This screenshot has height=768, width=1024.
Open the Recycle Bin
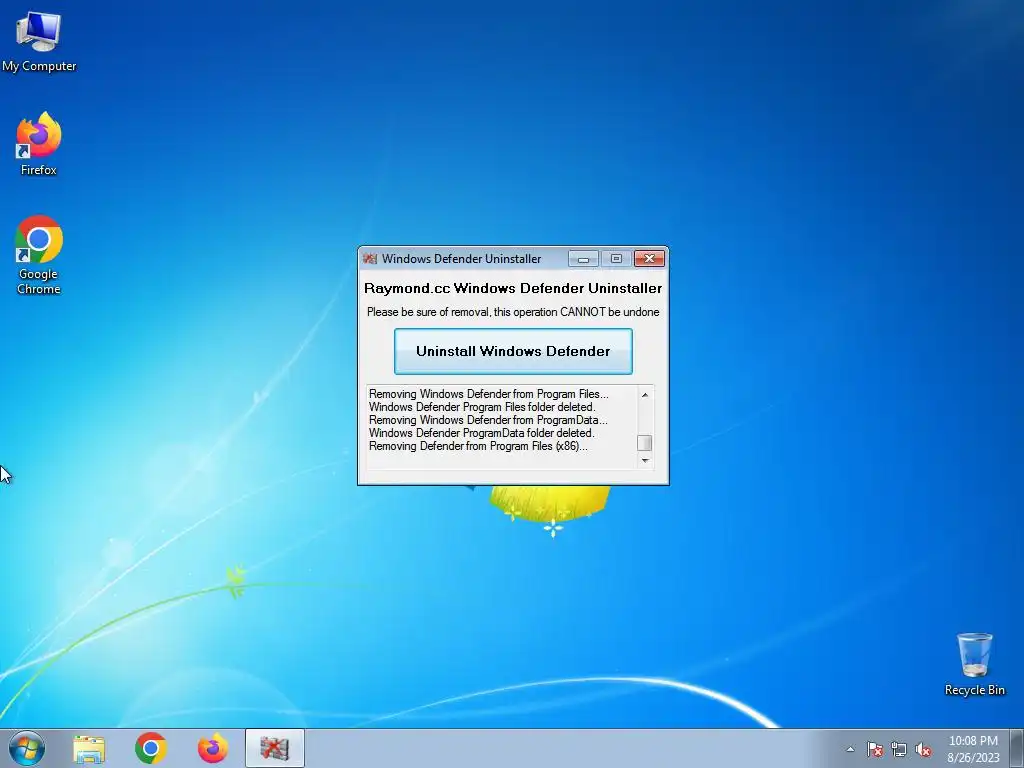(974, 664)
